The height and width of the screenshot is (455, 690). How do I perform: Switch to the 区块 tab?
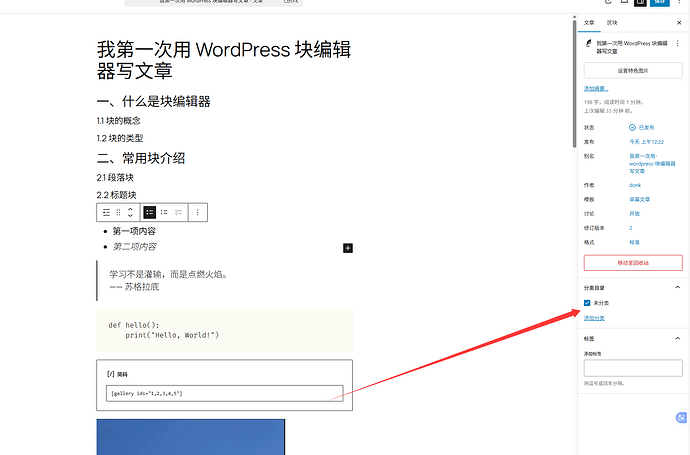(612, 23)
